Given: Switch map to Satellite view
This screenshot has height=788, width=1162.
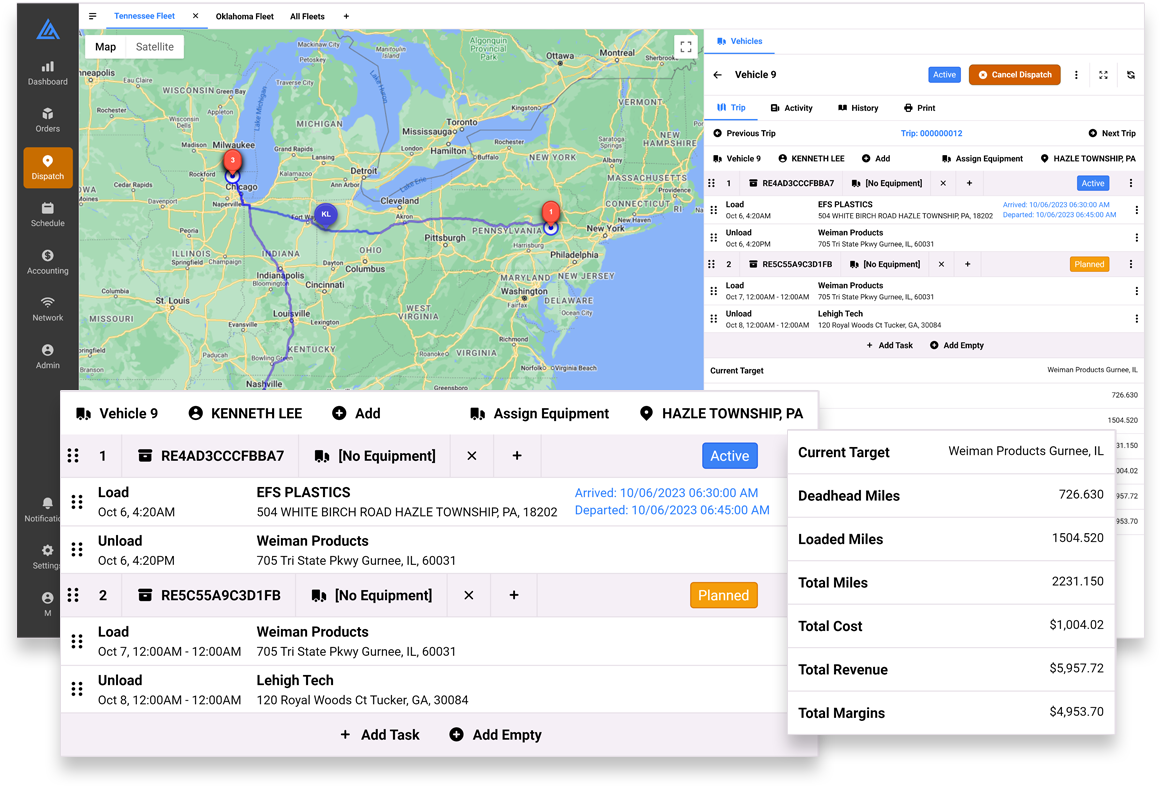Looking at the screenshot, I should click(x=155, y=47).
